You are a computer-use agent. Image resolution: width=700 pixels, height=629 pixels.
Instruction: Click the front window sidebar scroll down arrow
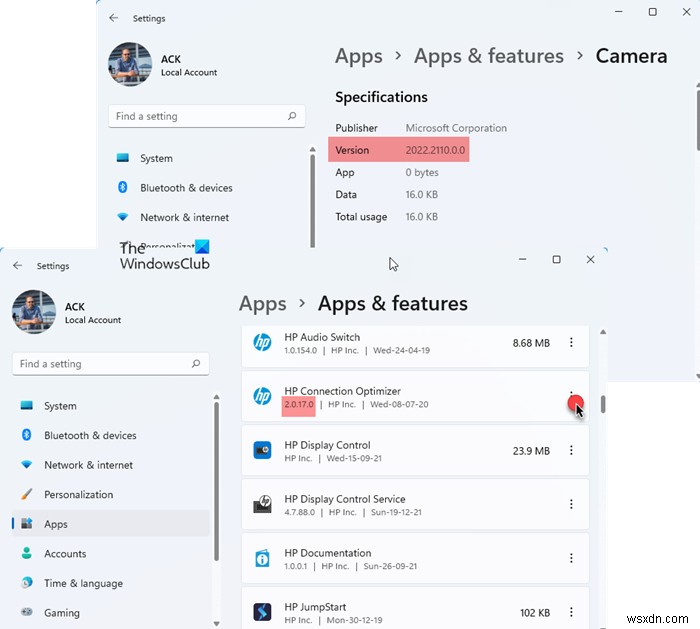pyautogui.click(x=217, y=624)
